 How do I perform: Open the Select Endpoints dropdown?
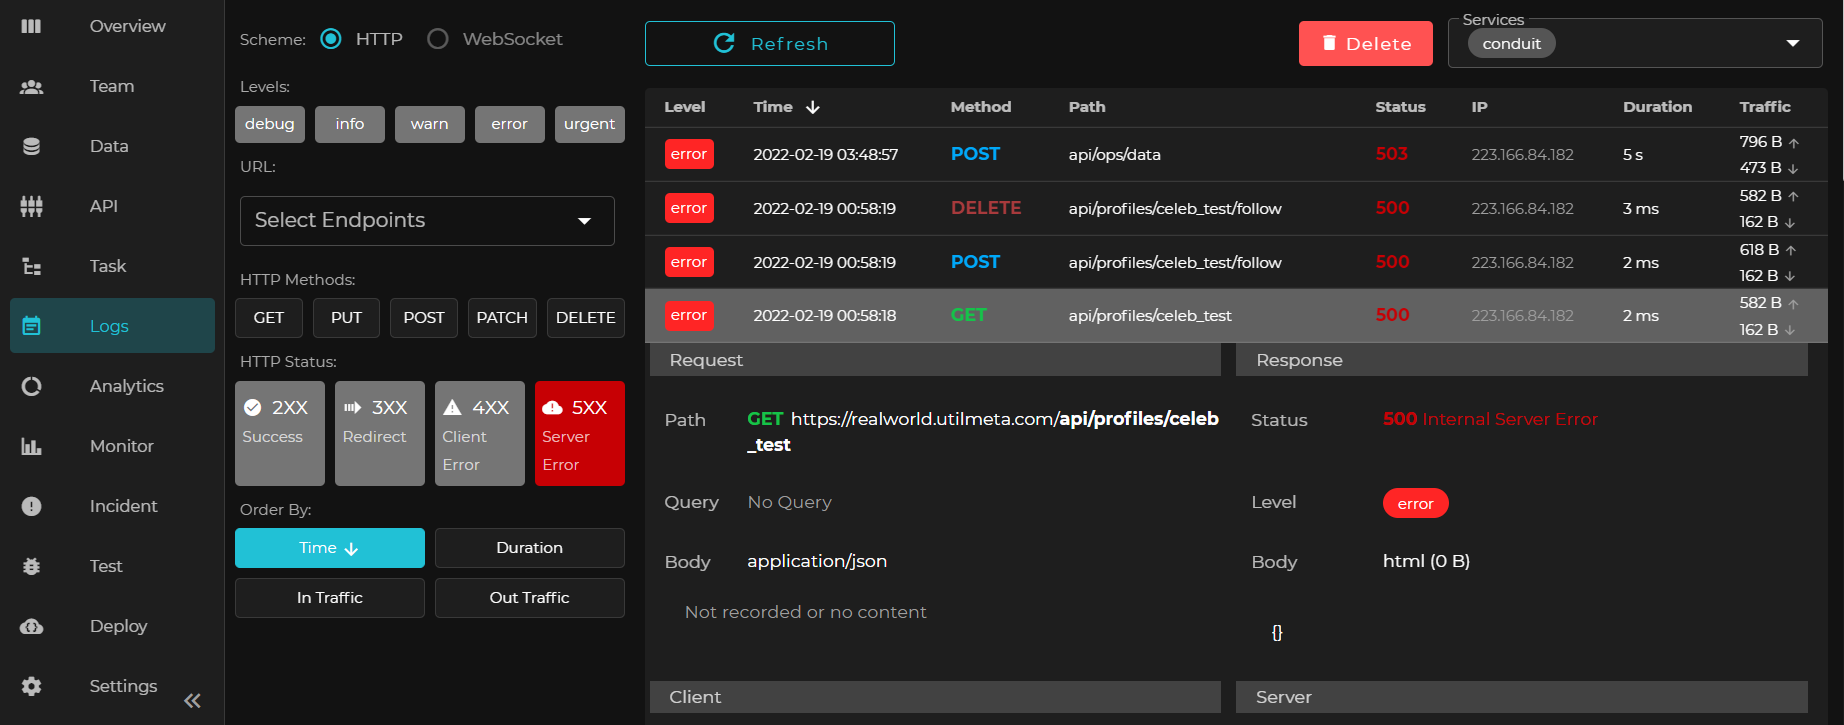coord(427,221)
